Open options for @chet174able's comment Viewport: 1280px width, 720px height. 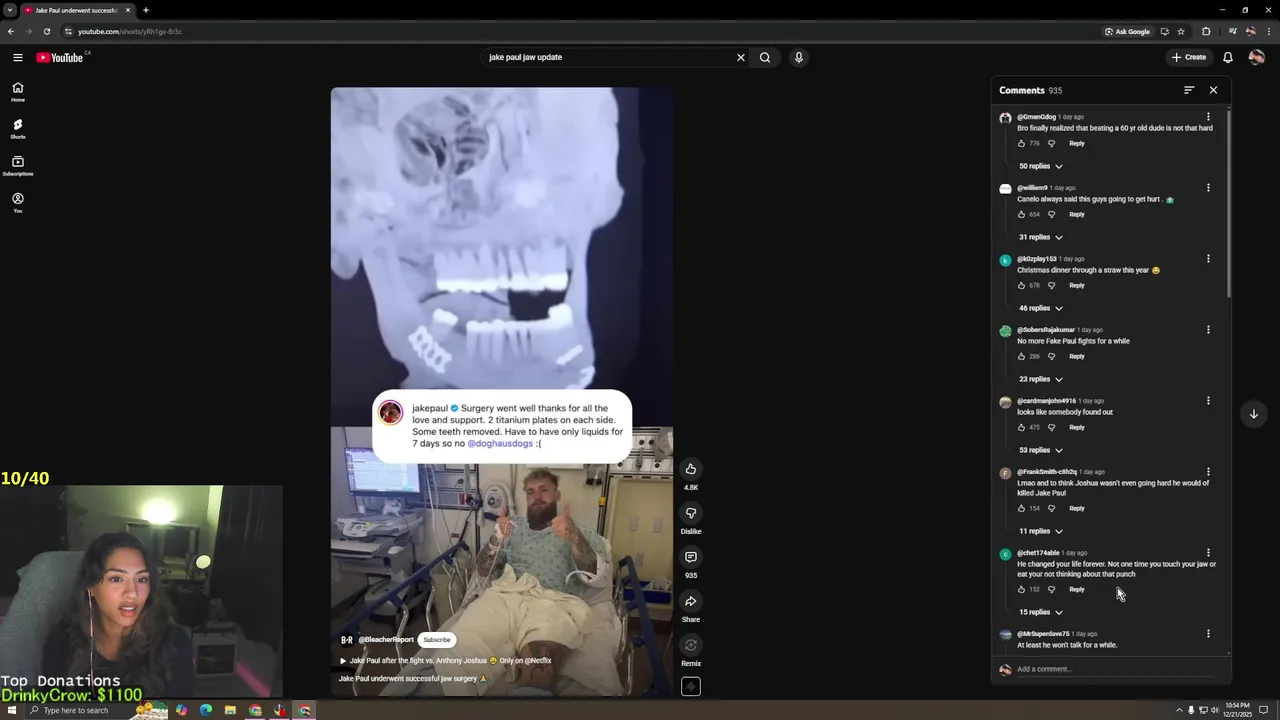pyautogui.click(x=1208, y=553)
